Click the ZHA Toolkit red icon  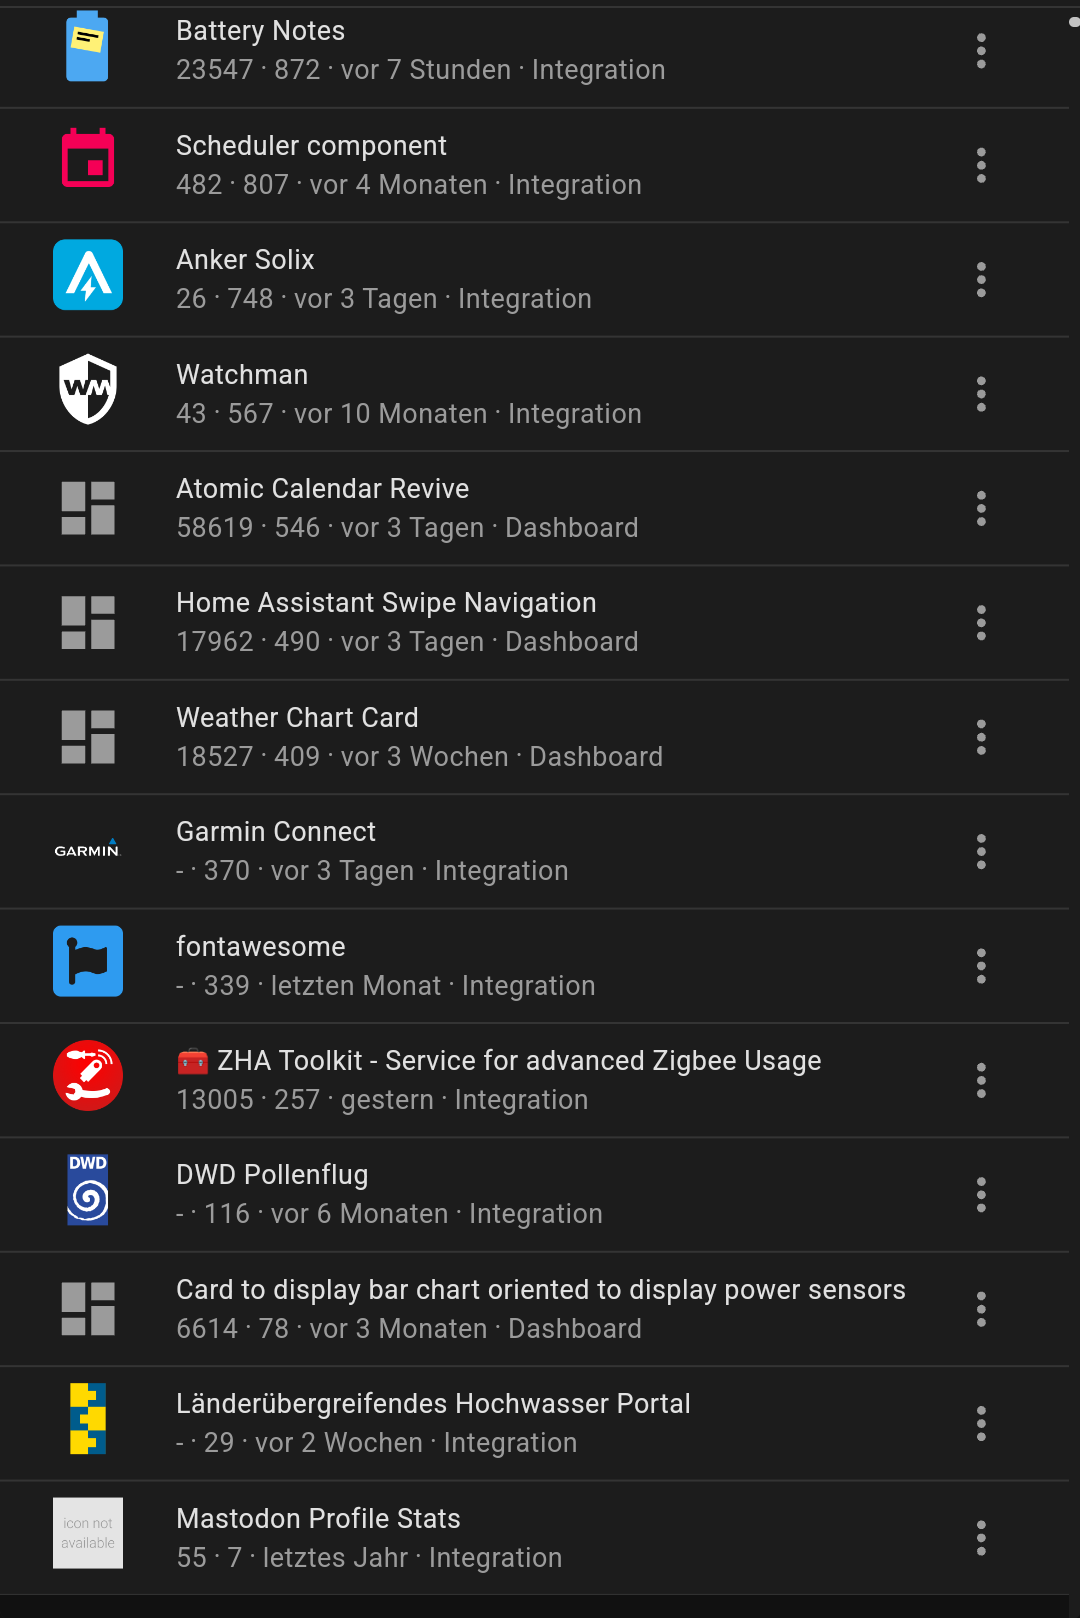(88, 1076)
